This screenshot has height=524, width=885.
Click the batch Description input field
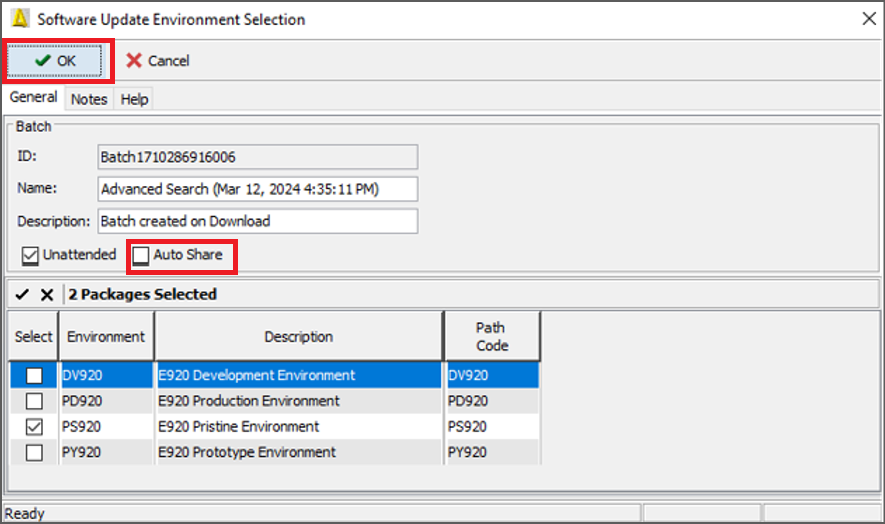pyautogui.click(x=257, y=221)
